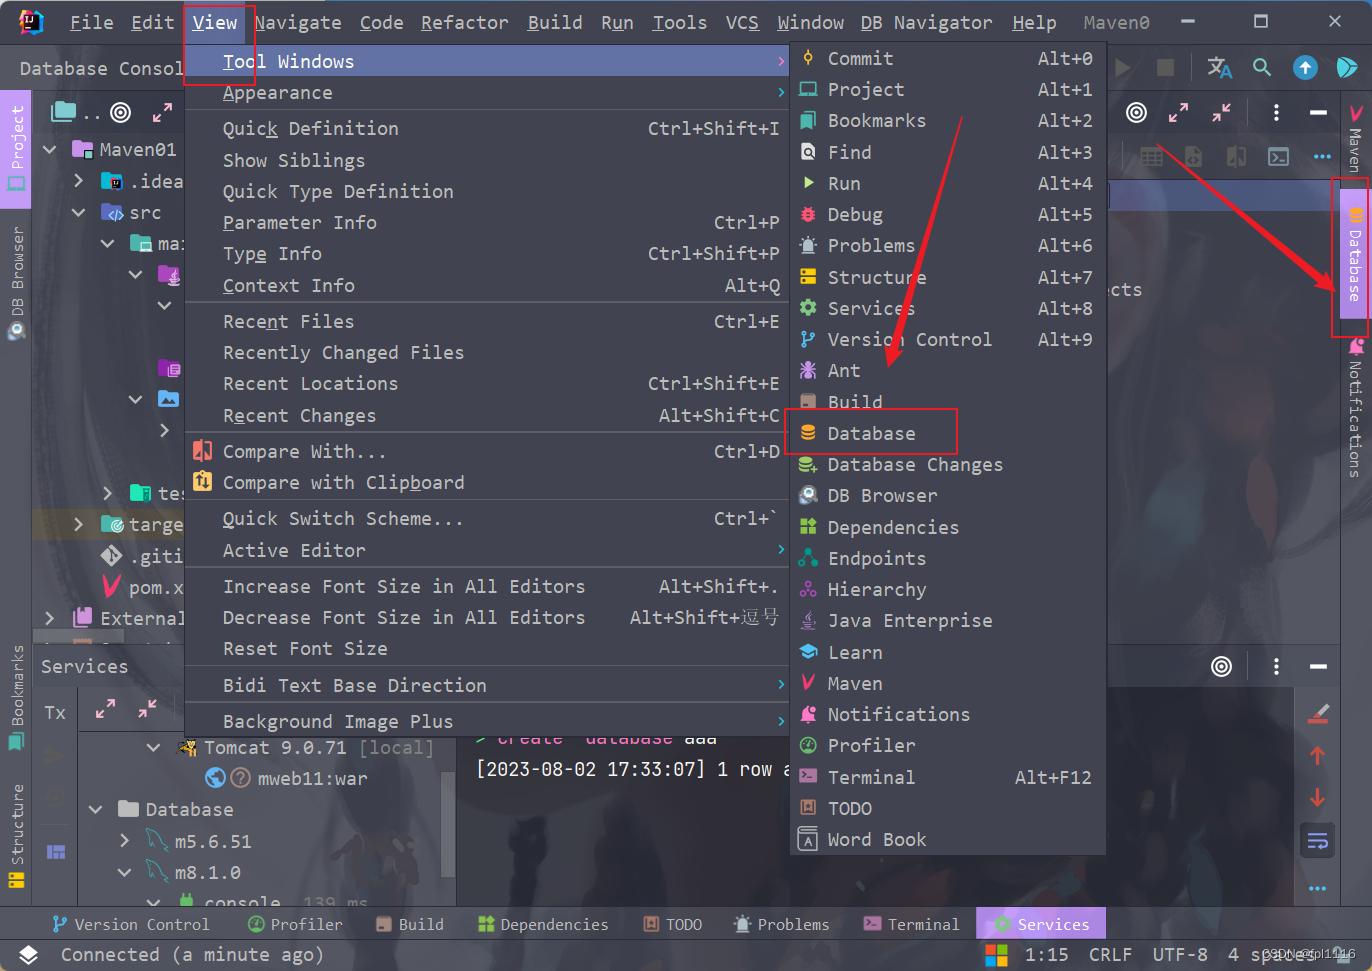Screen dimensions: 1372x971
Task: Open Notifications side stripe button
Action: pos(1355,408)
